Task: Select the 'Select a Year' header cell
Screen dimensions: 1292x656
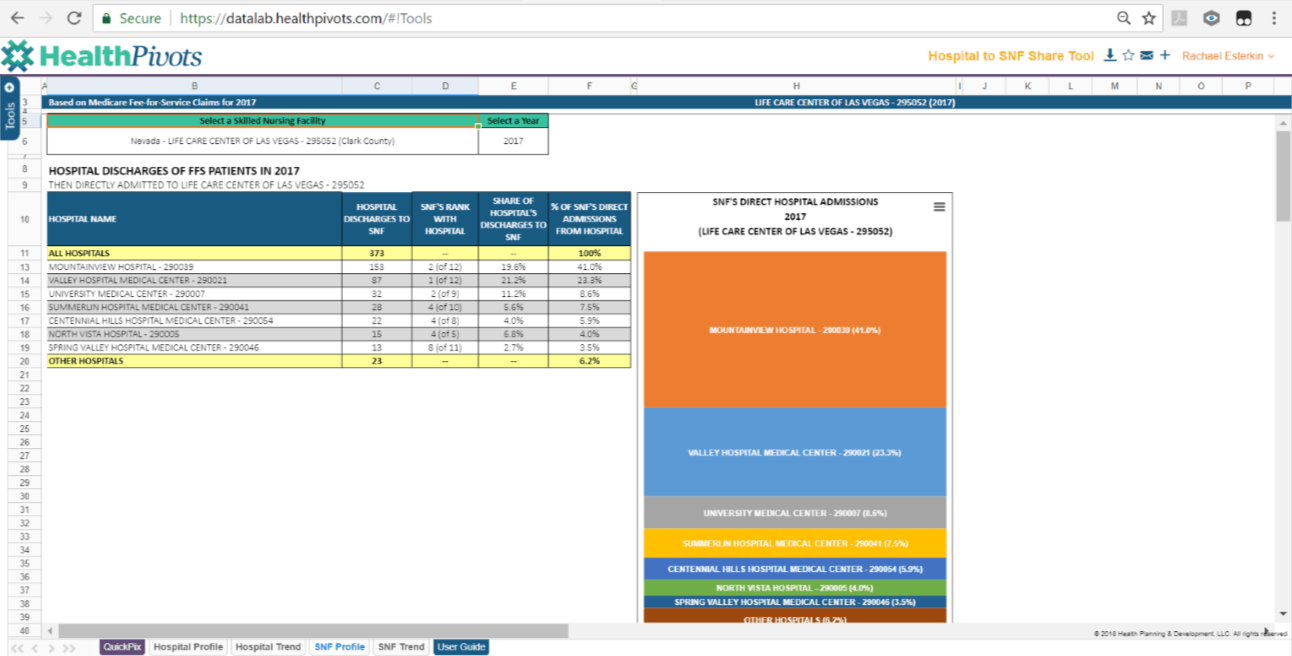Action: coord(513,121)
